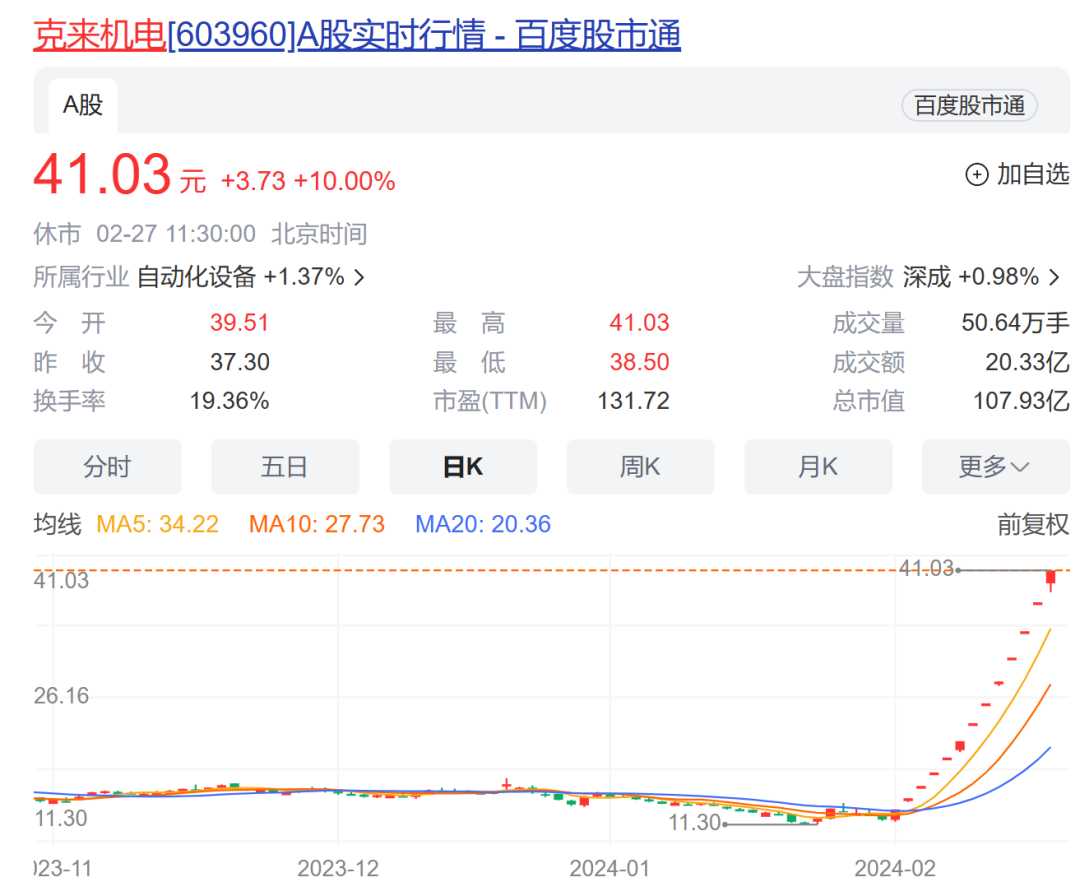This screenshot has width=1080, height=882.
Task: Add the stock via the 加自选 label
Action: coord(1033,174)
